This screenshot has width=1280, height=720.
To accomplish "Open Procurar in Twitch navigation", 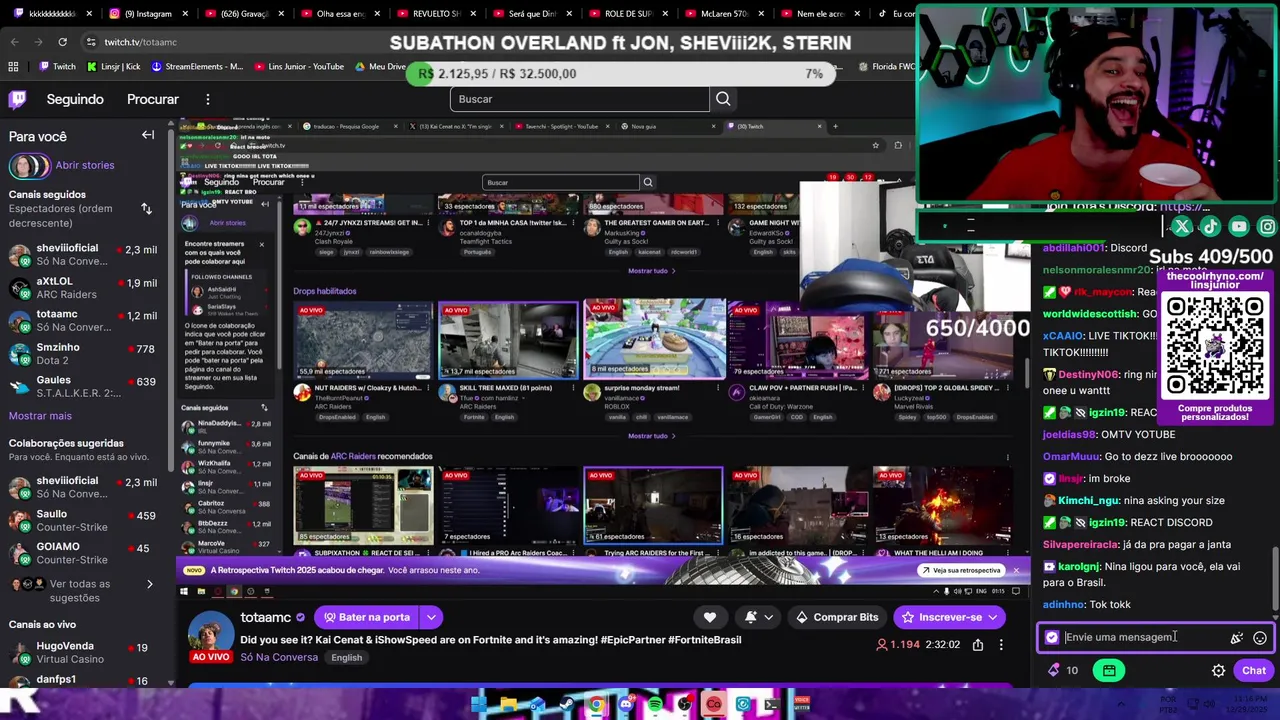I will 153,99.
